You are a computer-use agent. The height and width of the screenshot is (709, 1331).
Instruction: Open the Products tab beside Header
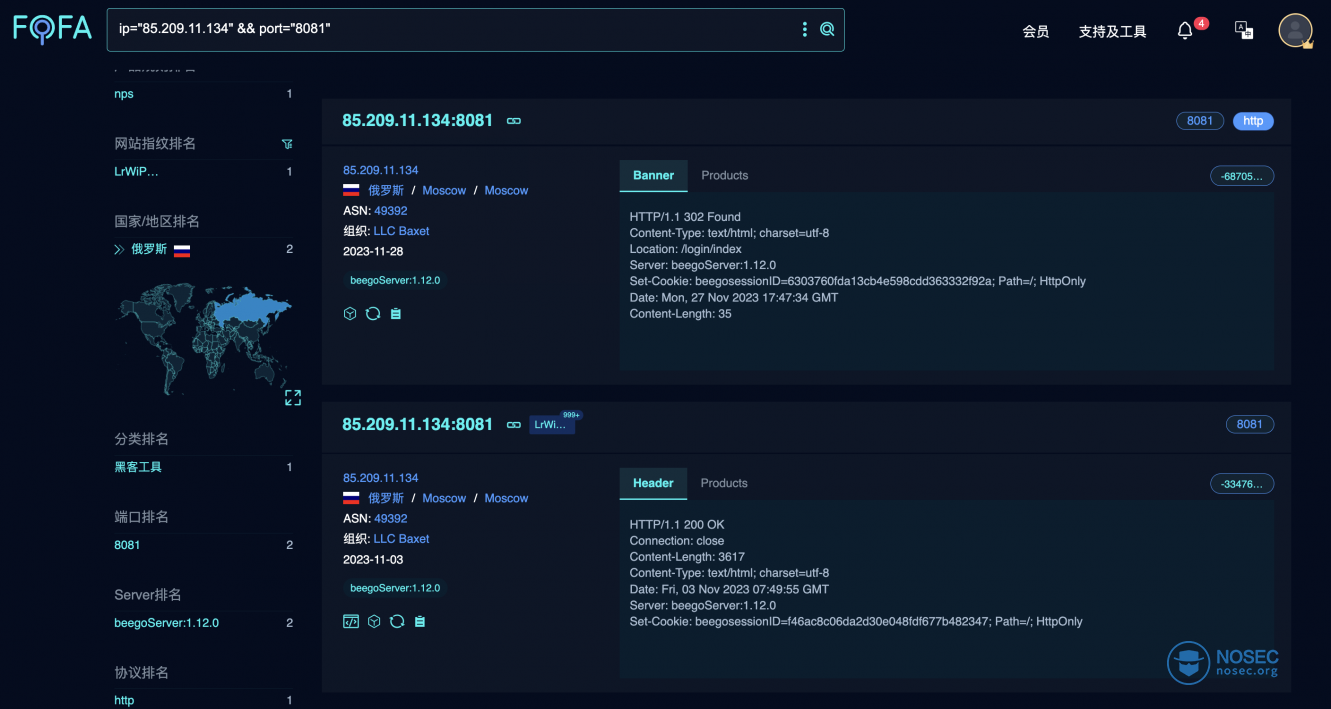point(724,483)
